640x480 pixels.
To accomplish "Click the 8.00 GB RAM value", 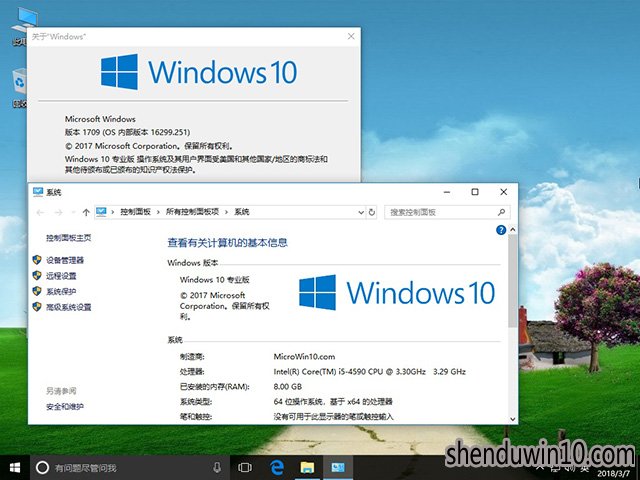I will point(288,387).
